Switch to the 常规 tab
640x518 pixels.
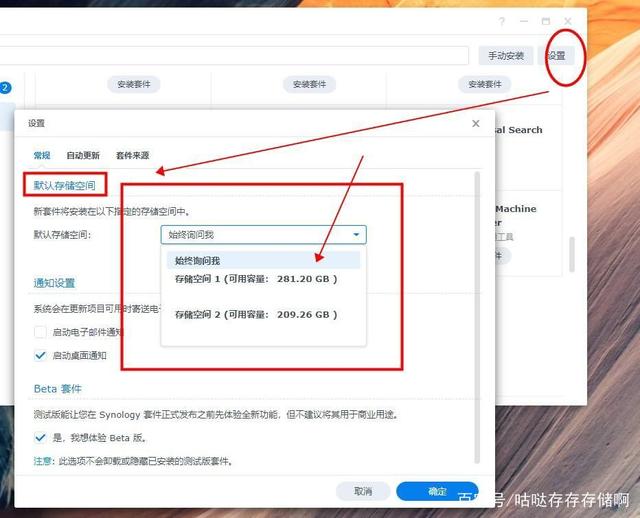[42, 155]
